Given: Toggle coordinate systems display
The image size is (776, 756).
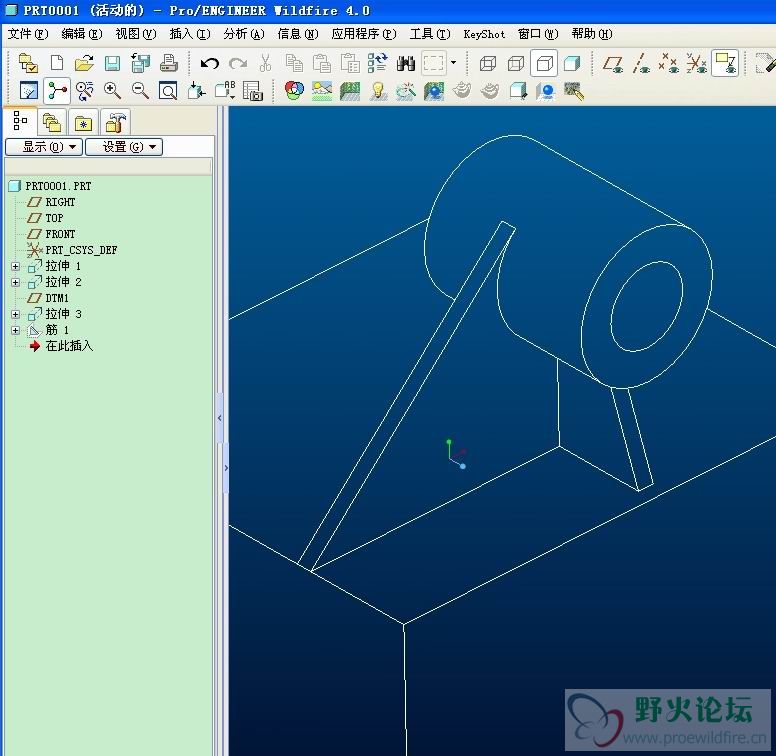Looking at the screenshot, I should (697, 63).
